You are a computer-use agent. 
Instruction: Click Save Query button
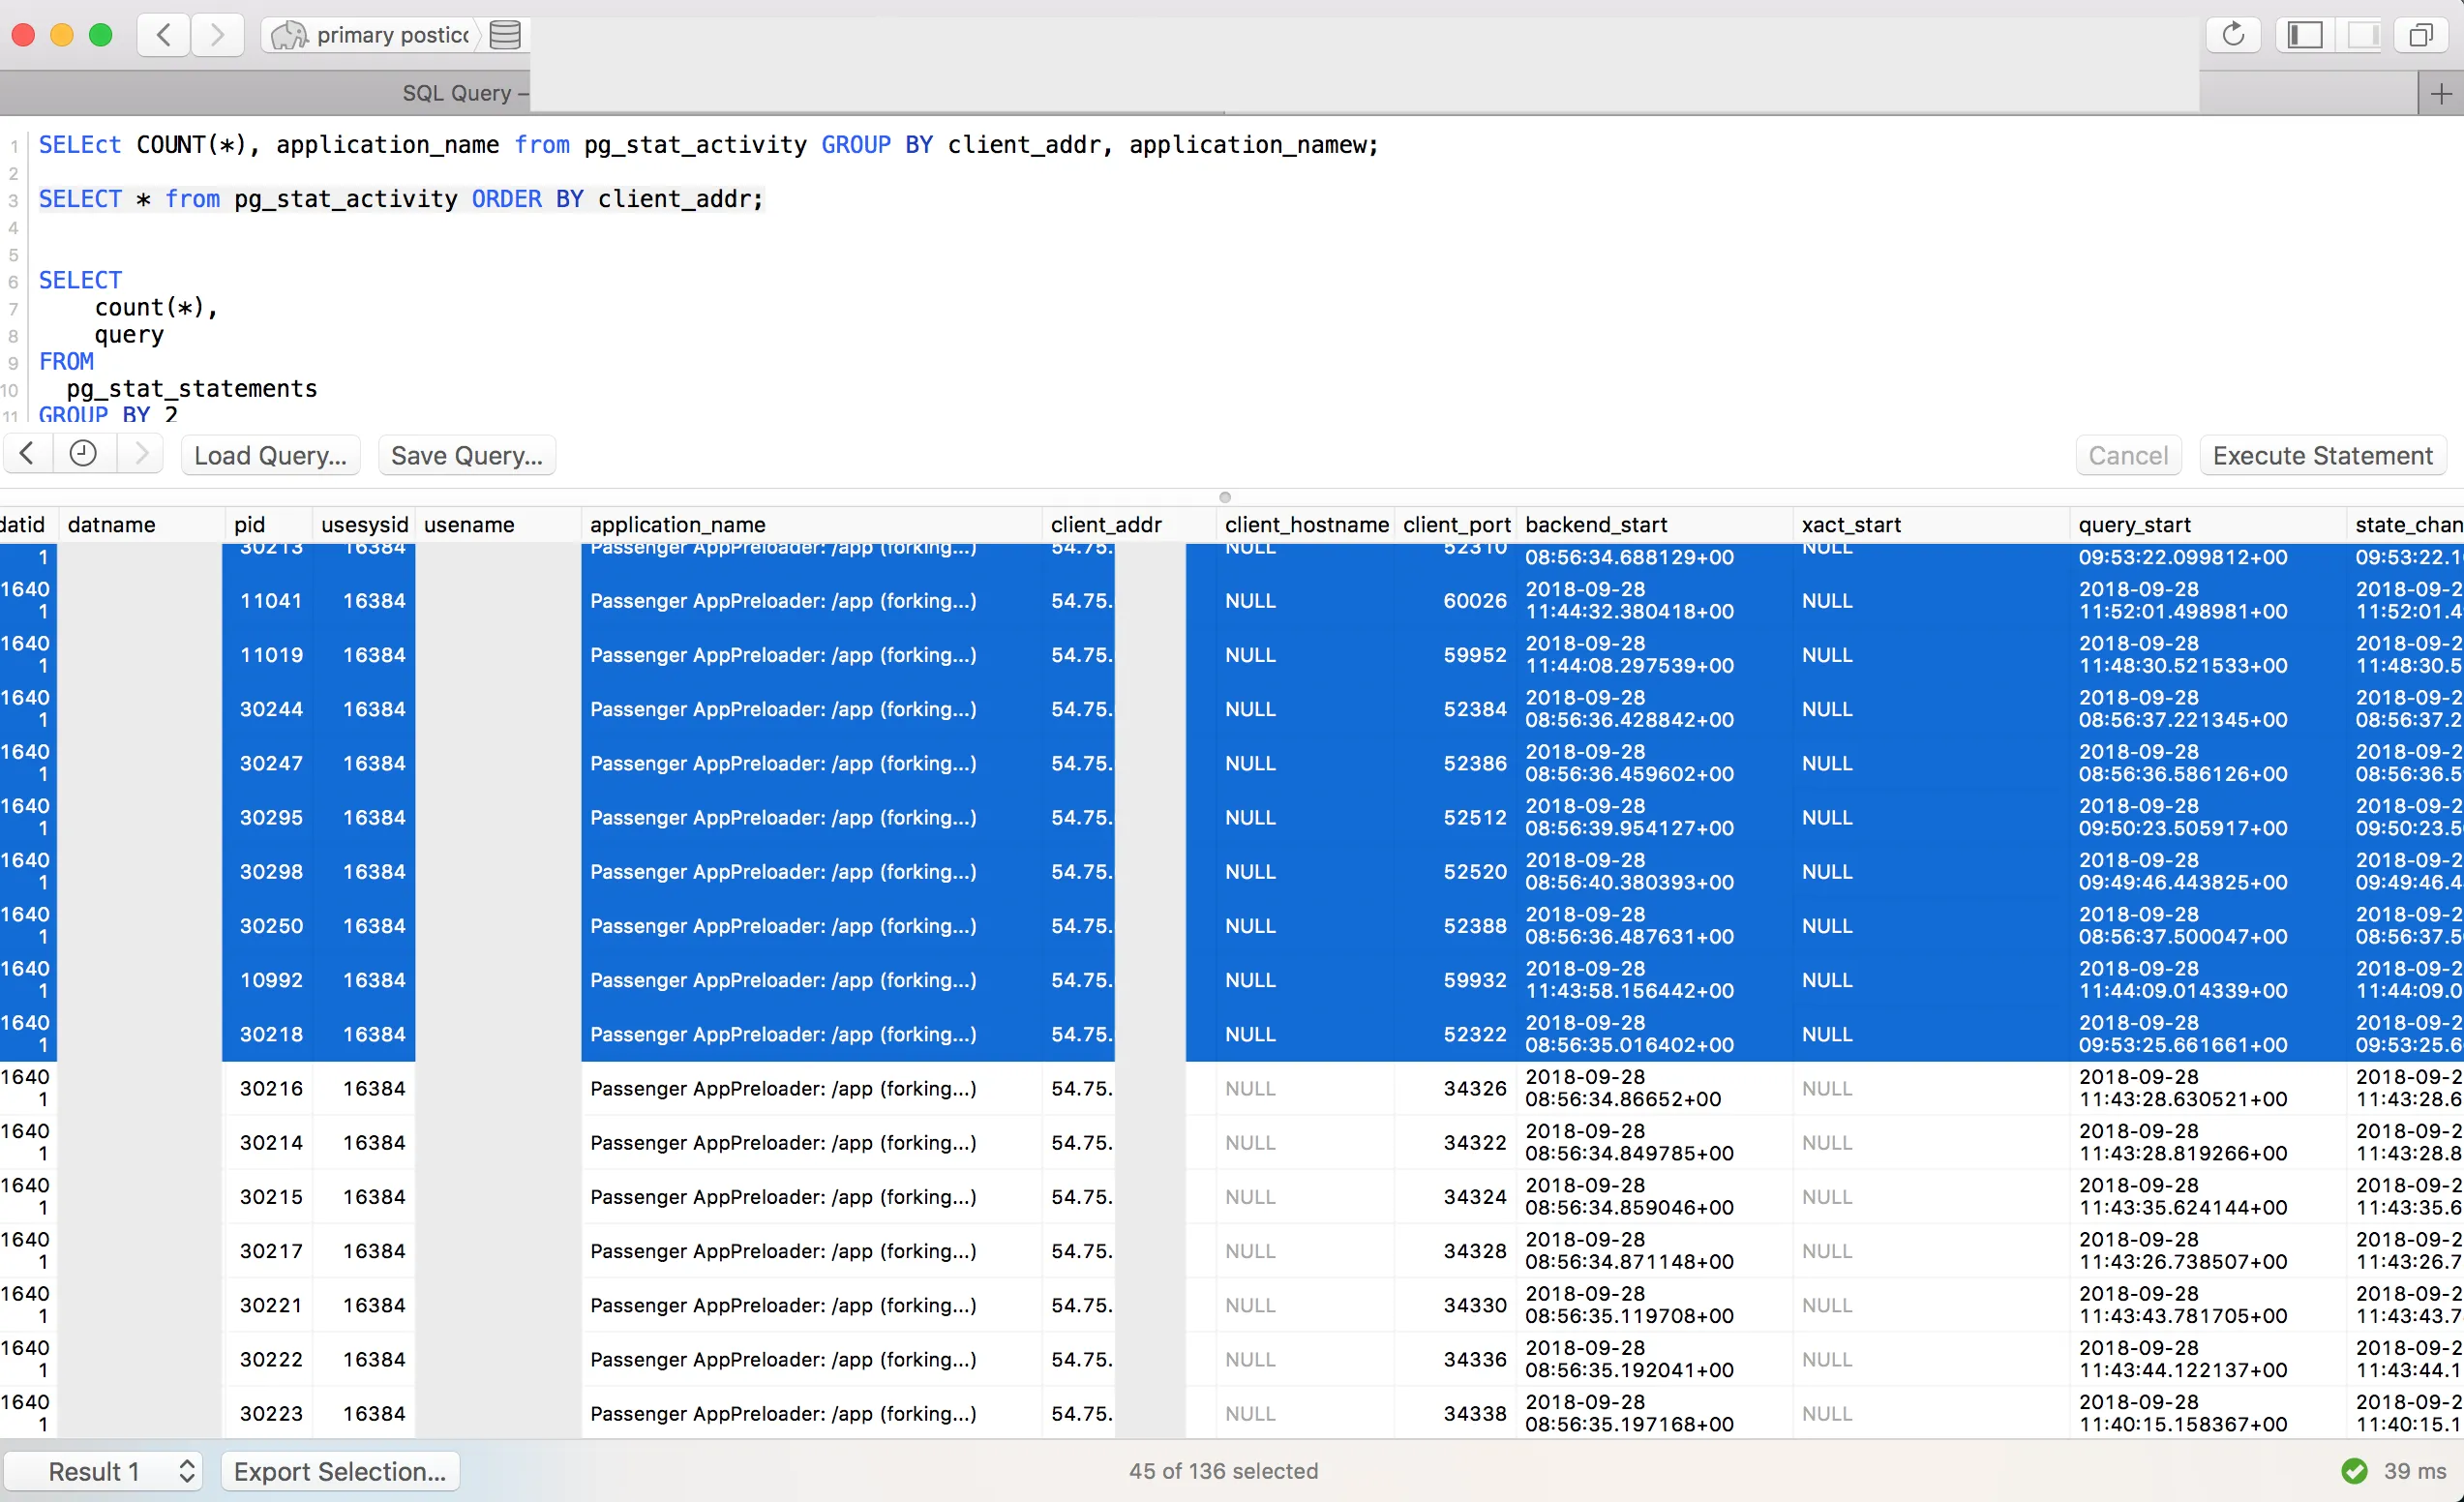pos(466,455)
